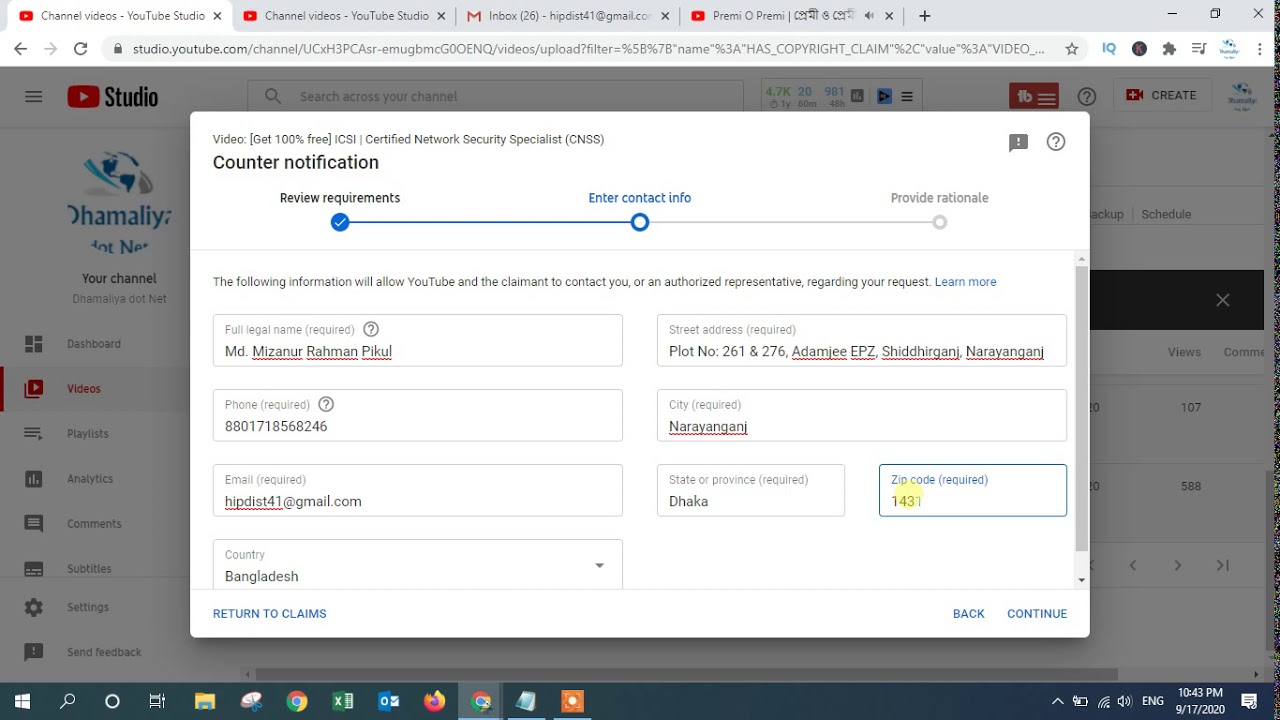The width and height of the screenshot is (1280, 720).
Task: Click the blue play icon in stats widget
Action: pos(884,96)
